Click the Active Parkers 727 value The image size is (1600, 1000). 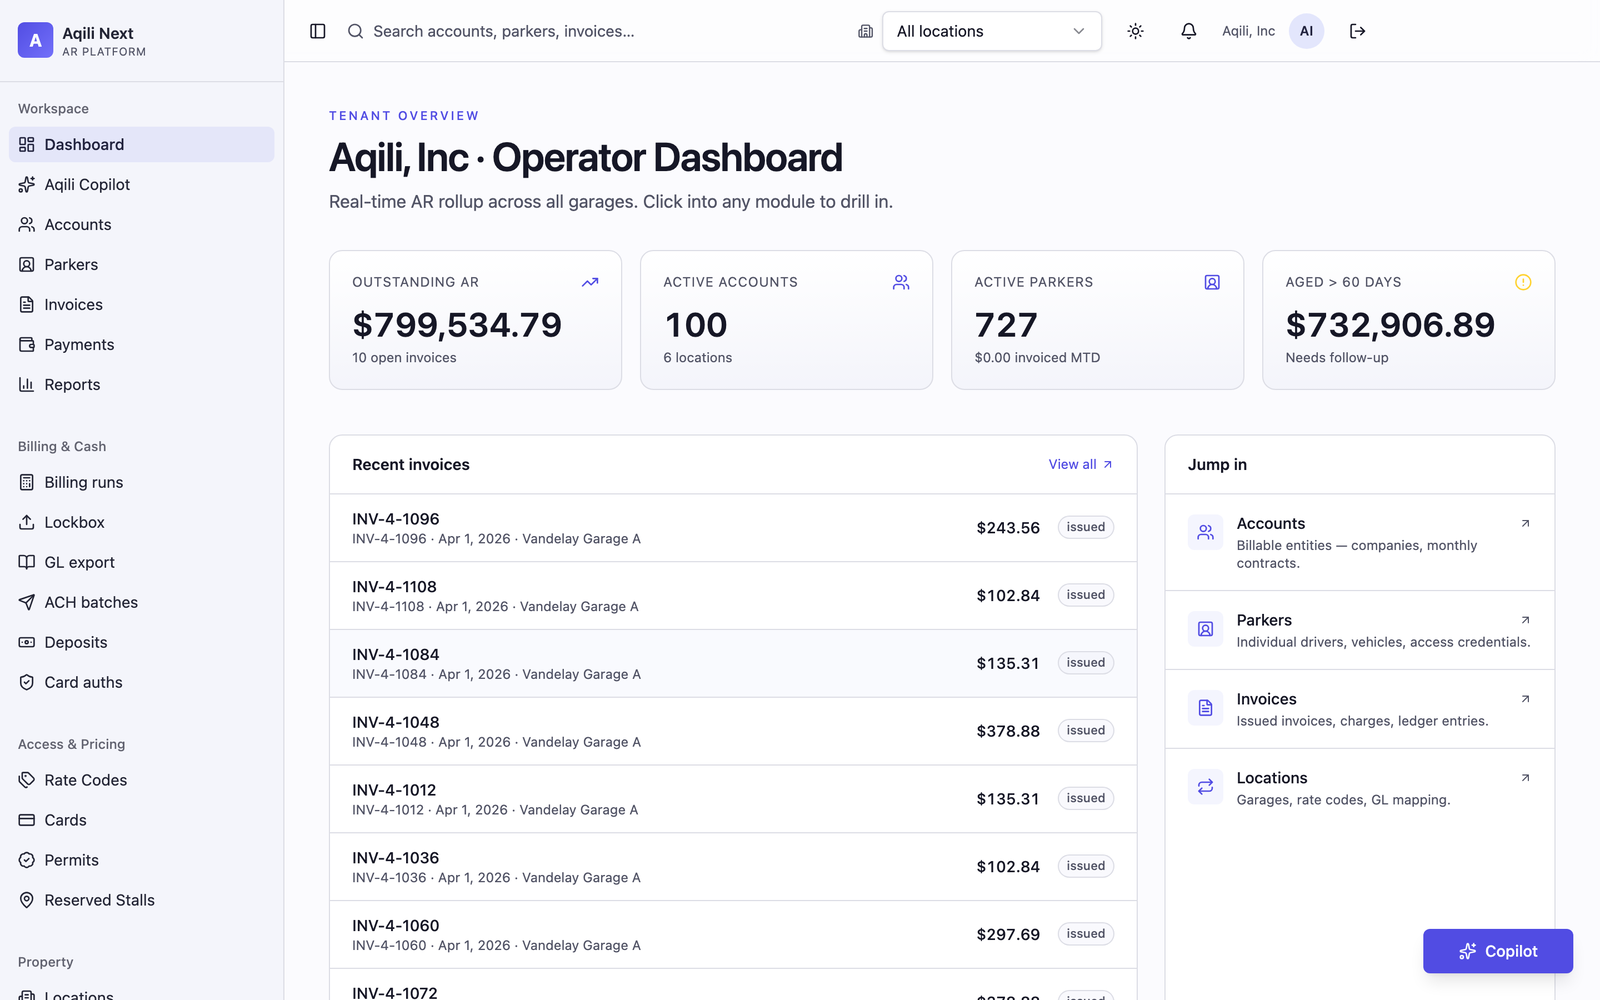[1006, 325]
